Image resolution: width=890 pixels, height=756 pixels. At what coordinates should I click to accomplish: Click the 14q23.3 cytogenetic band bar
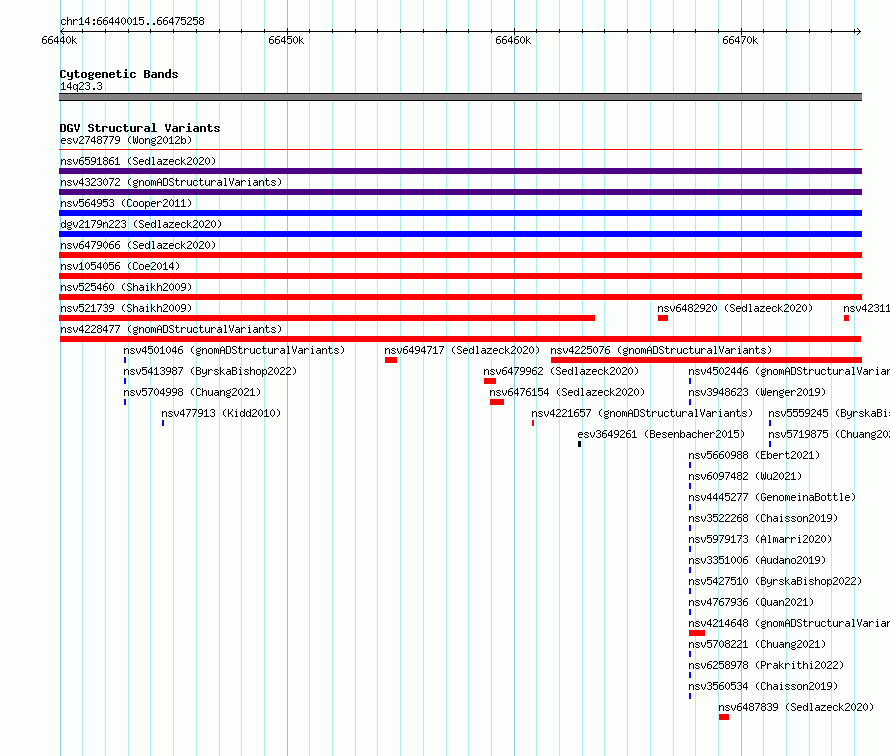[460, 97]
